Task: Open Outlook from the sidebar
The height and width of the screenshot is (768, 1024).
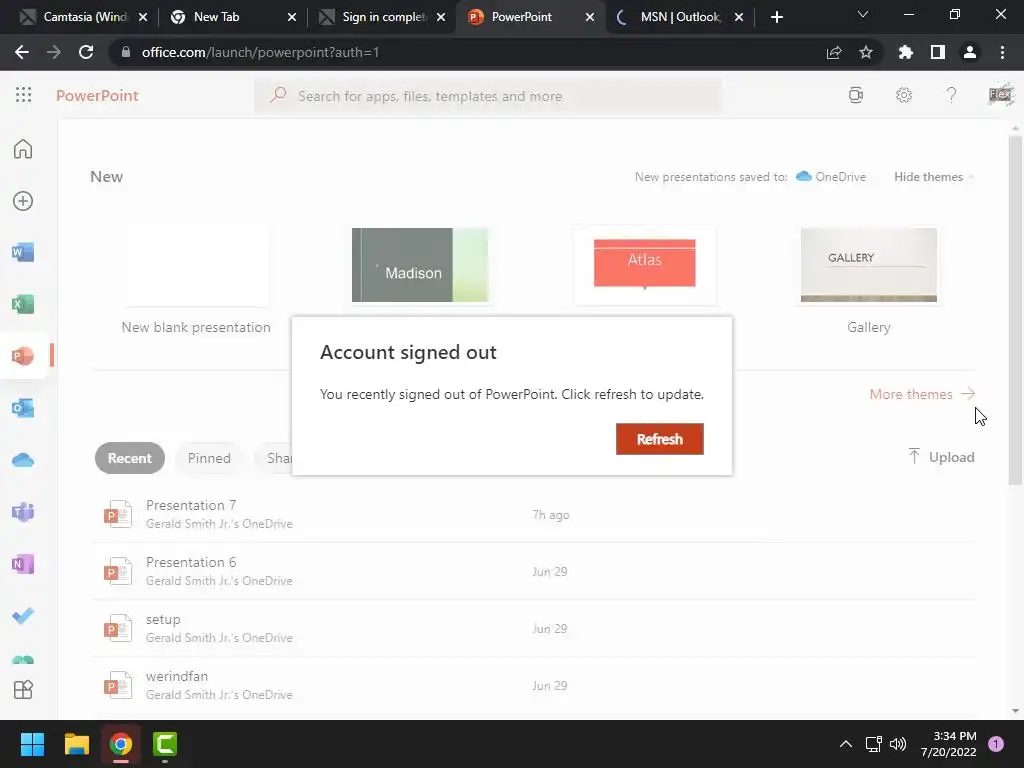Action: coord(23,408)
